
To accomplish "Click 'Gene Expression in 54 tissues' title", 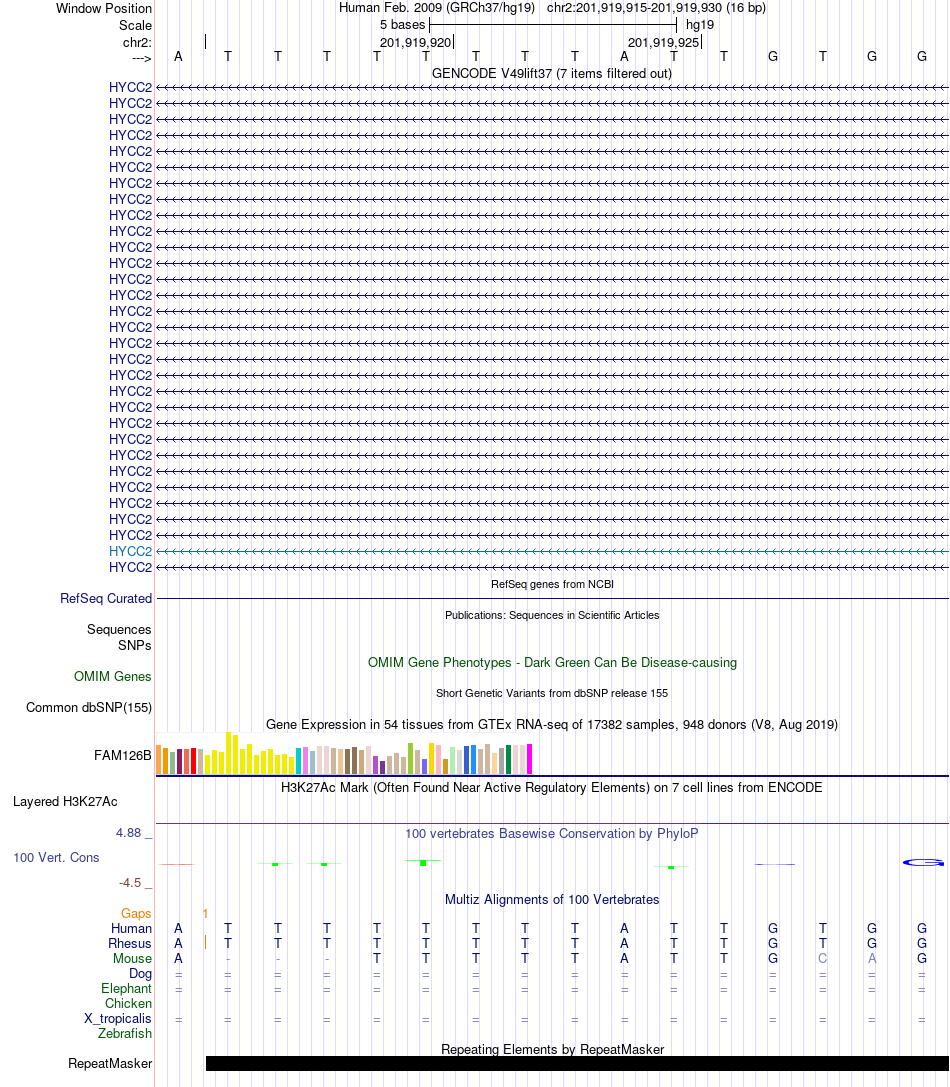I will point(552,724).
